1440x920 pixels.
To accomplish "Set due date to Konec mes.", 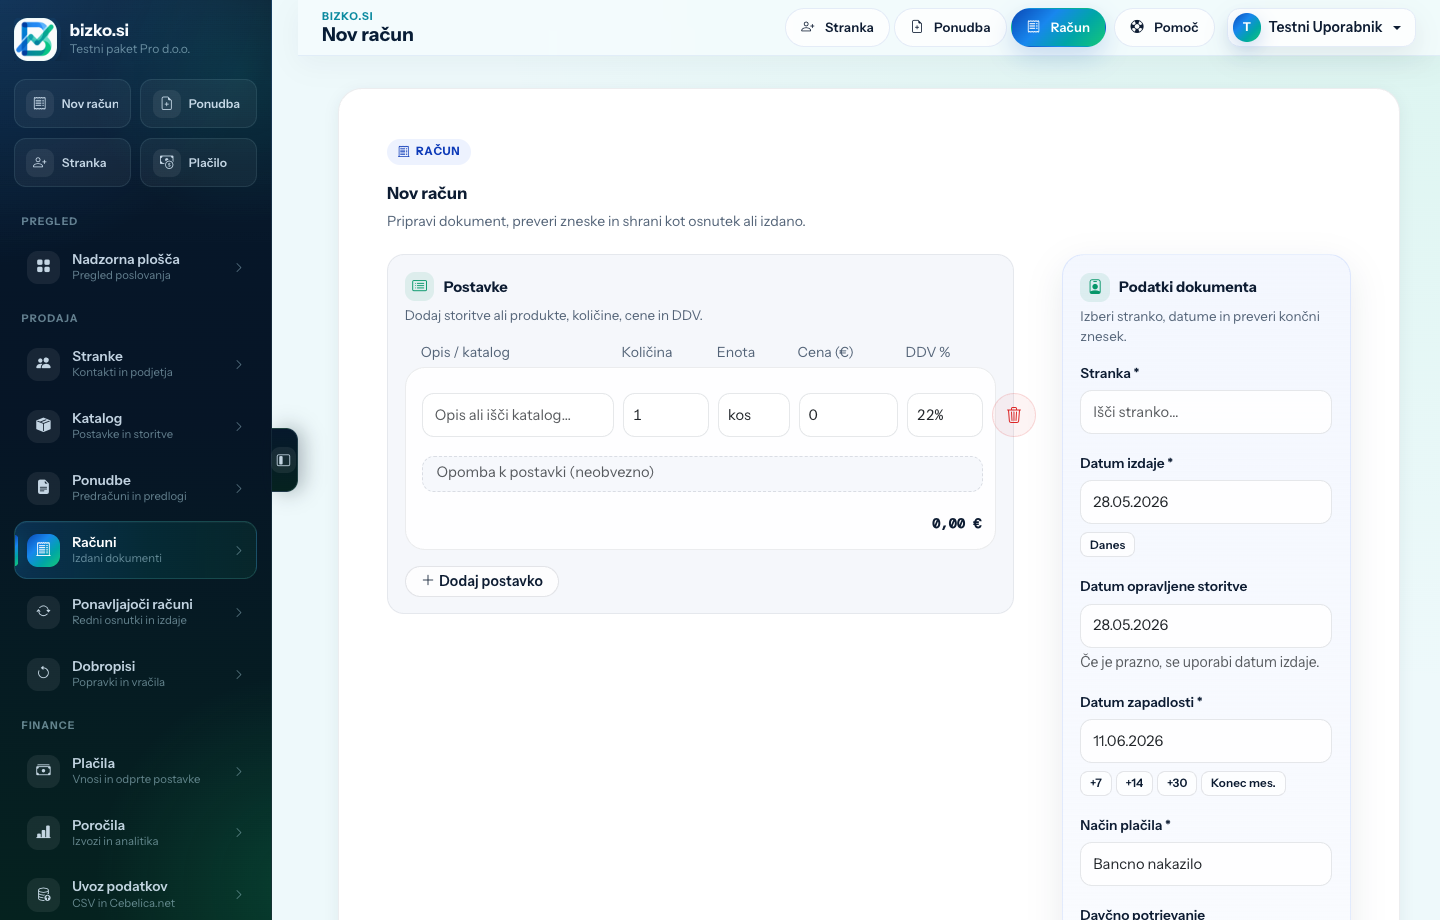I will 1243,783.
